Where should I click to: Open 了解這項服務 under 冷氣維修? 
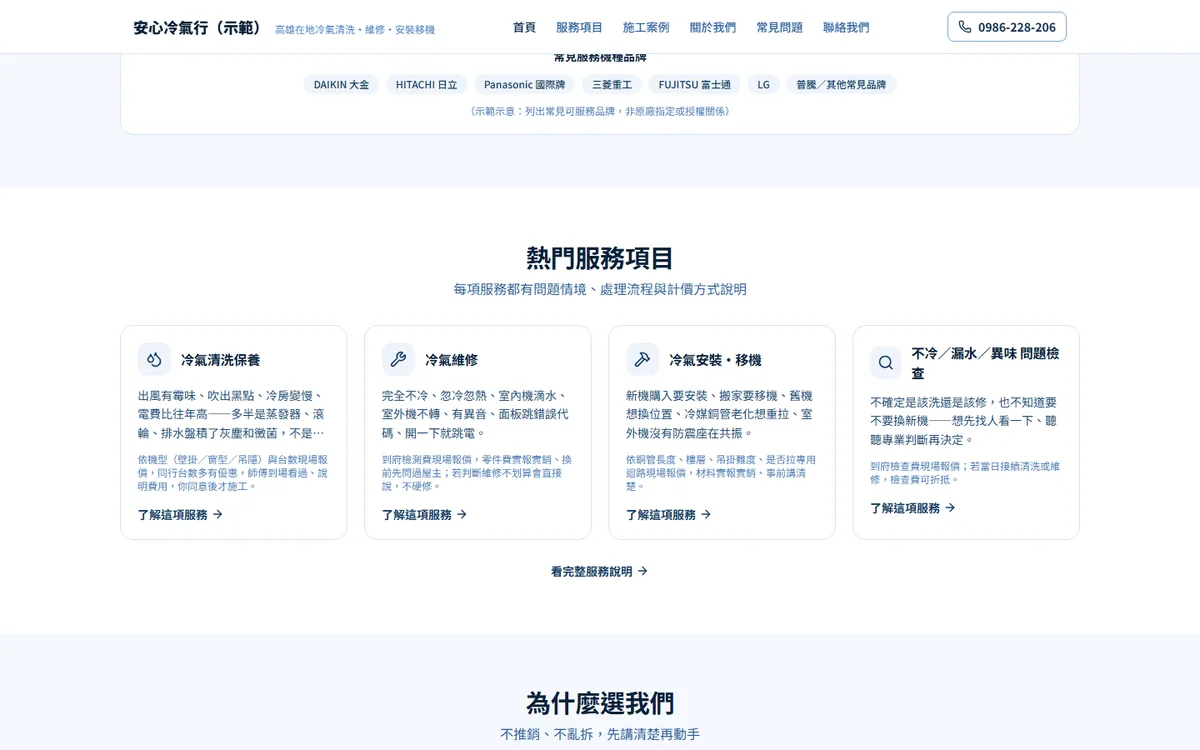click(425, 514)
